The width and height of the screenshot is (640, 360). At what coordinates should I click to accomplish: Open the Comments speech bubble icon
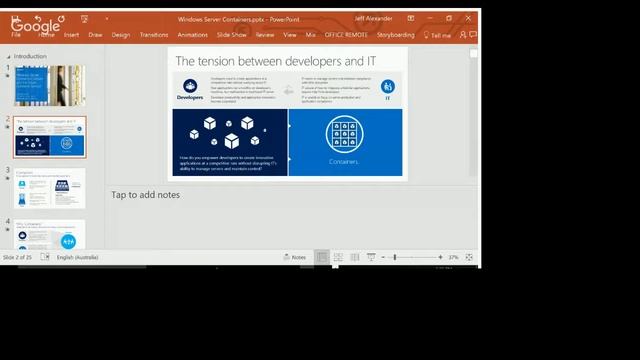coord(473,35)
